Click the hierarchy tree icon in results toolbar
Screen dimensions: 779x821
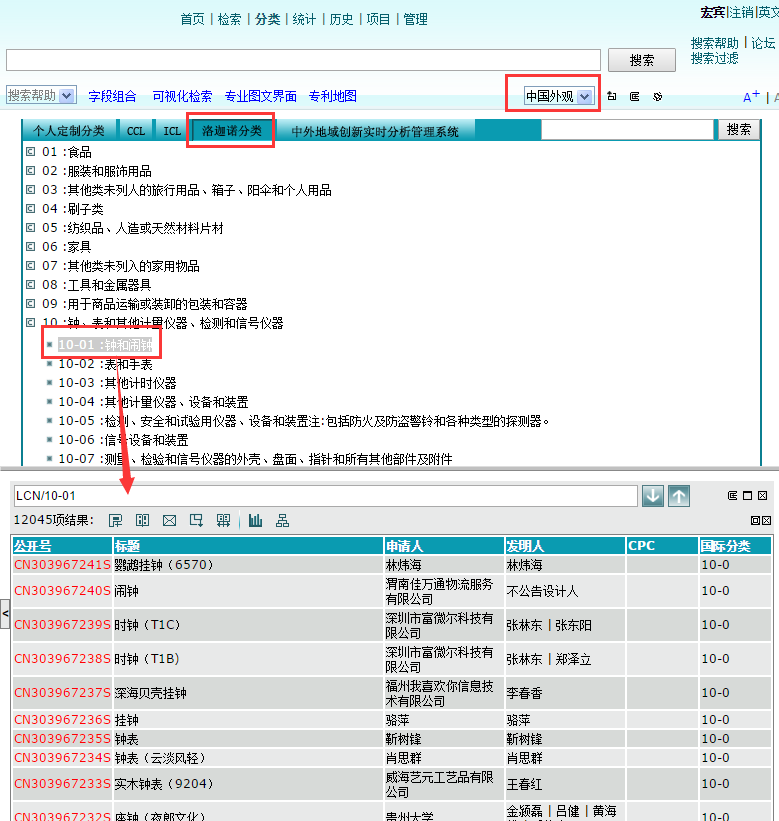pos(283,520)
